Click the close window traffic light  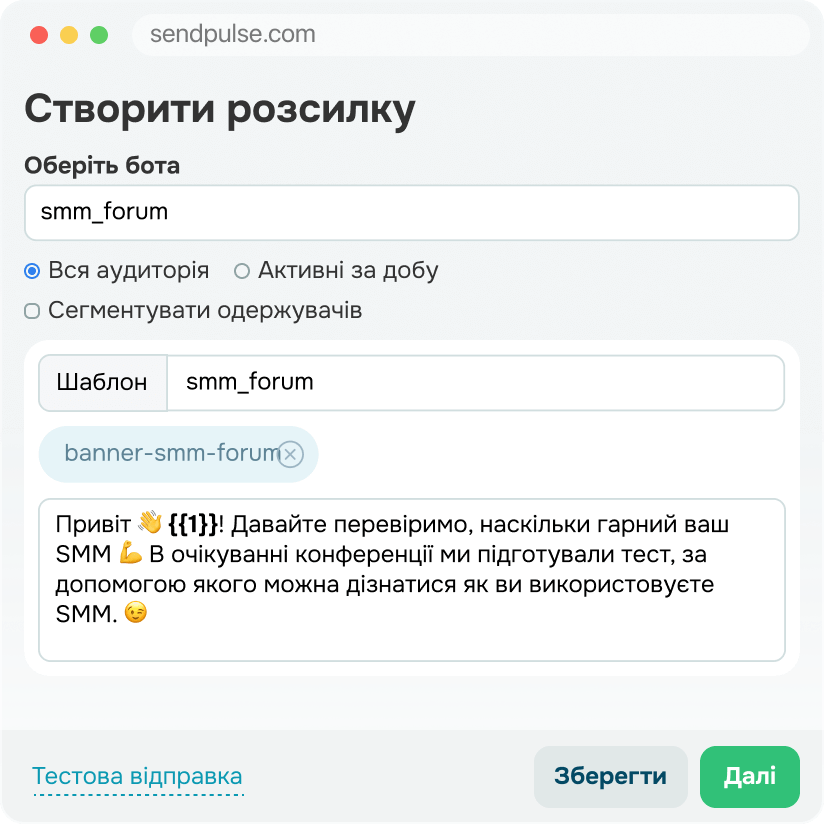tap(38, 34)
